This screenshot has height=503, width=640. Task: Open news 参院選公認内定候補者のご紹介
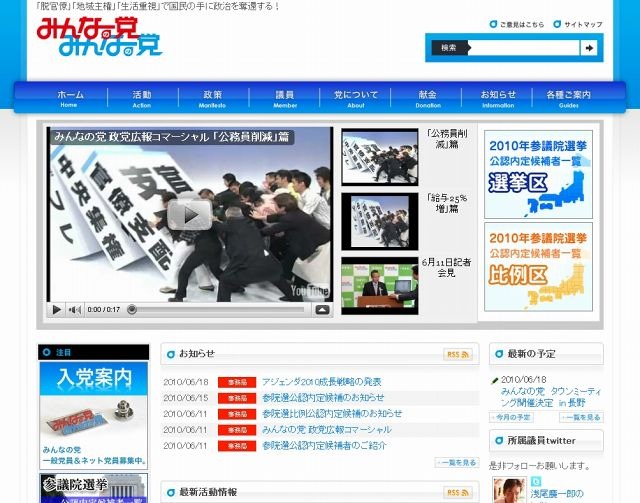pyautogui.click(x=324, y=446)
